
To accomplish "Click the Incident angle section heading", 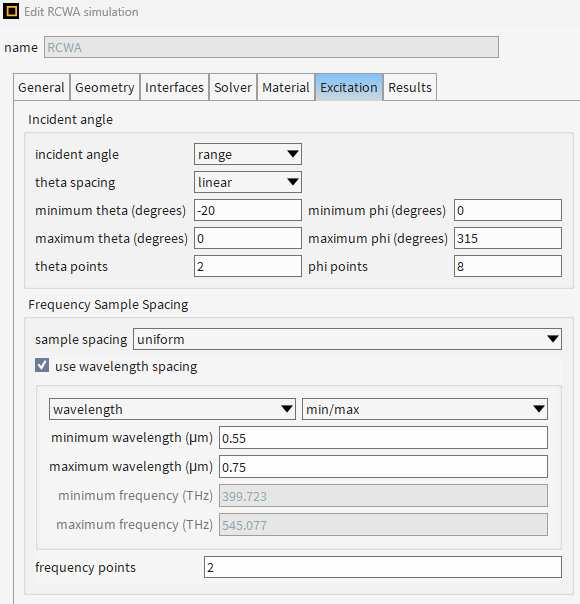I will pos(70,120).
